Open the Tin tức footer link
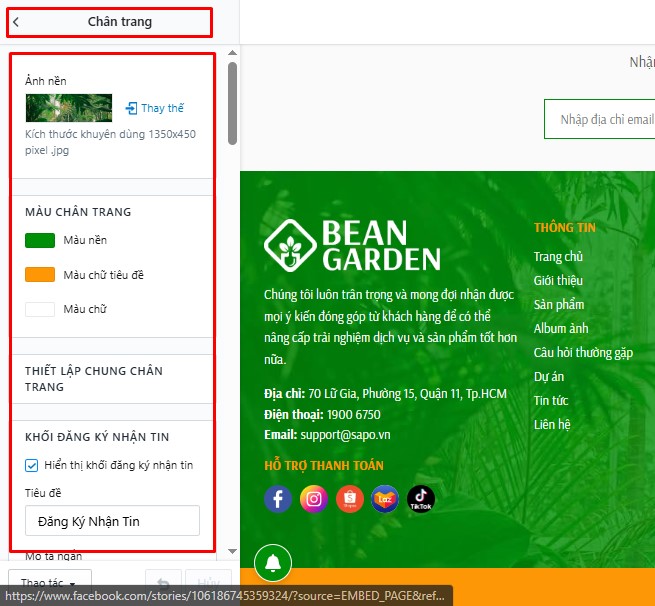Image resolution: width=655 pixels, height=606 pixels. pyautogui.click(x=551, y=401)
